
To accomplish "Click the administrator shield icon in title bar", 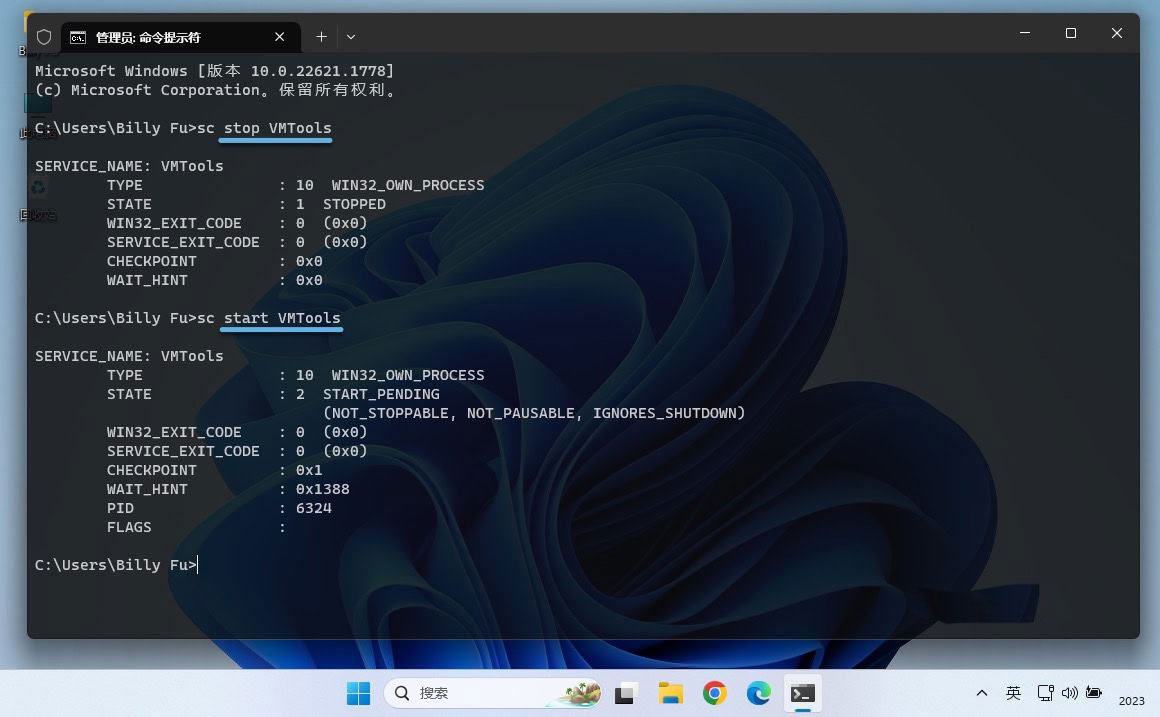I will click(x=43, y=37).
